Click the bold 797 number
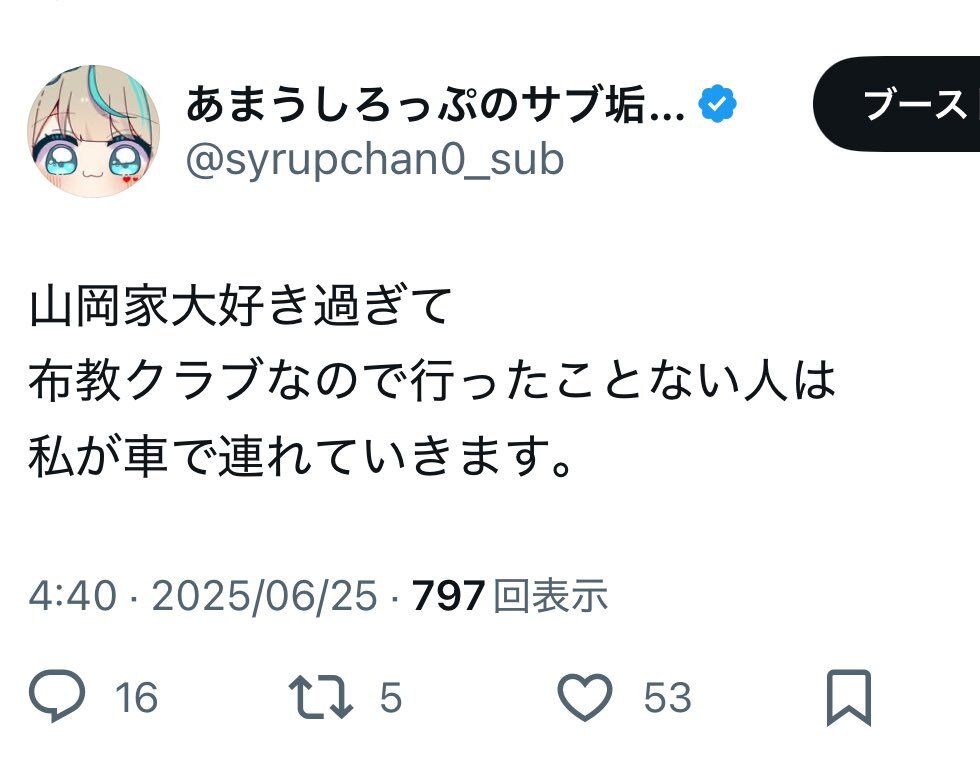The image size is (980, 762). (448, 596)
